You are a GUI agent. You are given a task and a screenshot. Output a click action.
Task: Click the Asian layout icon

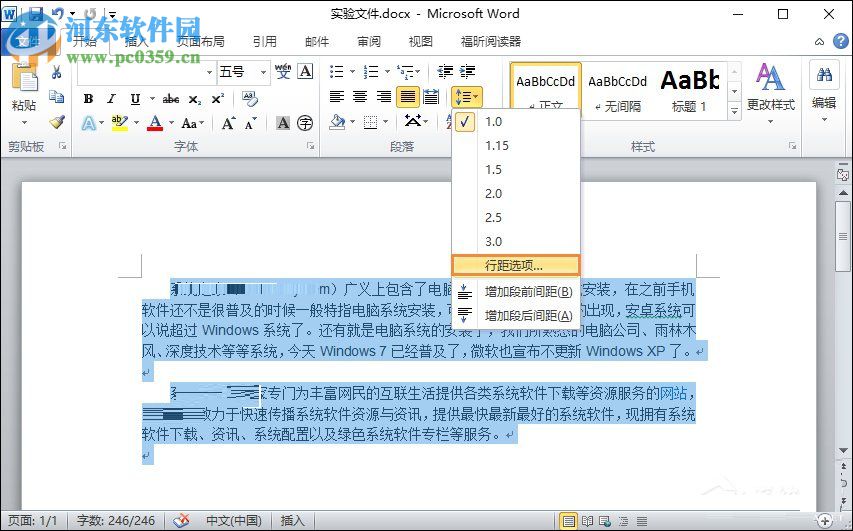[413, 121]
